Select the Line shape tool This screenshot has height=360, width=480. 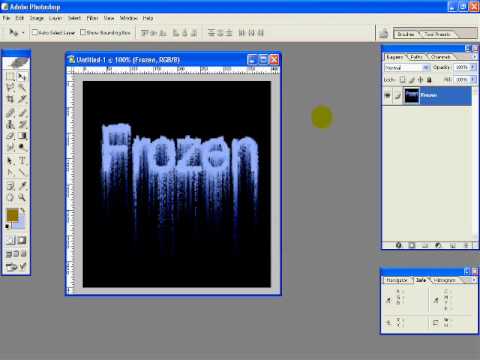[22, 172]
